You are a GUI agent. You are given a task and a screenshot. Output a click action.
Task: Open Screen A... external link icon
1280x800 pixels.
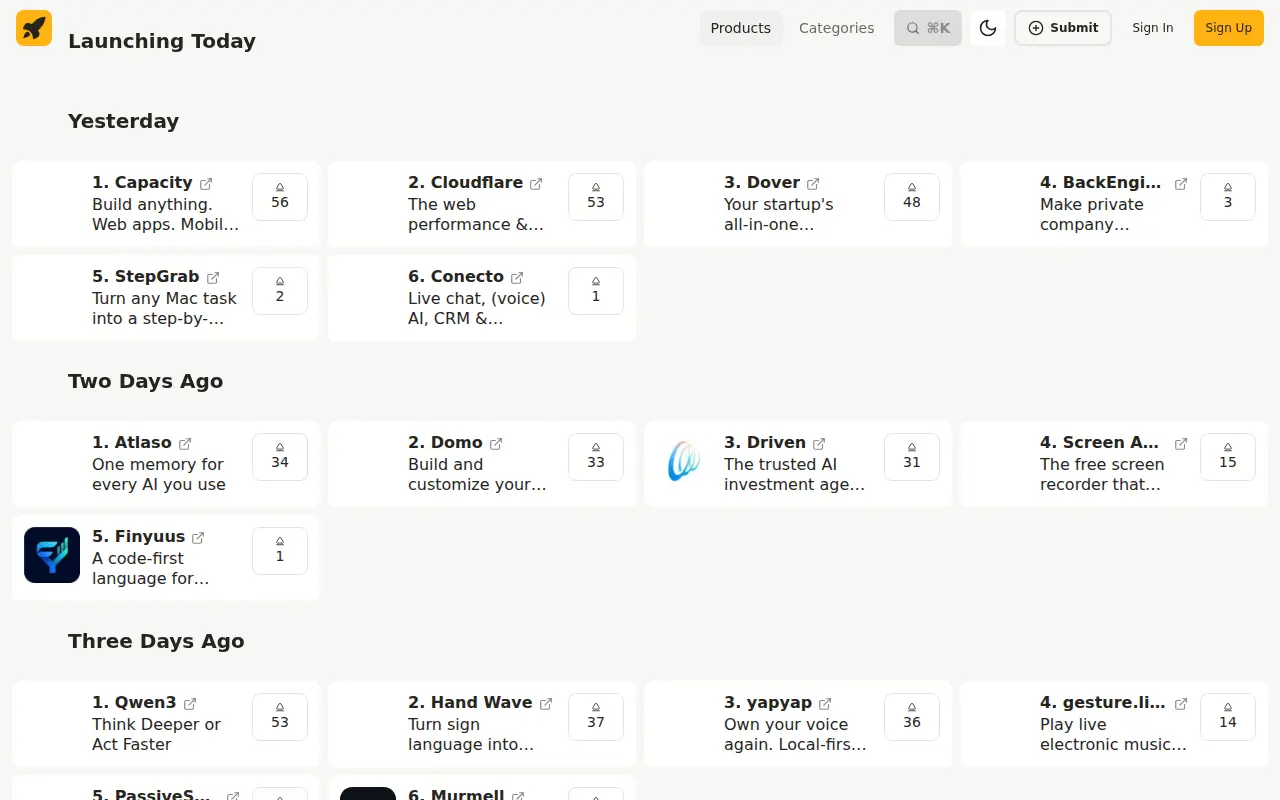click(1181, 444)
